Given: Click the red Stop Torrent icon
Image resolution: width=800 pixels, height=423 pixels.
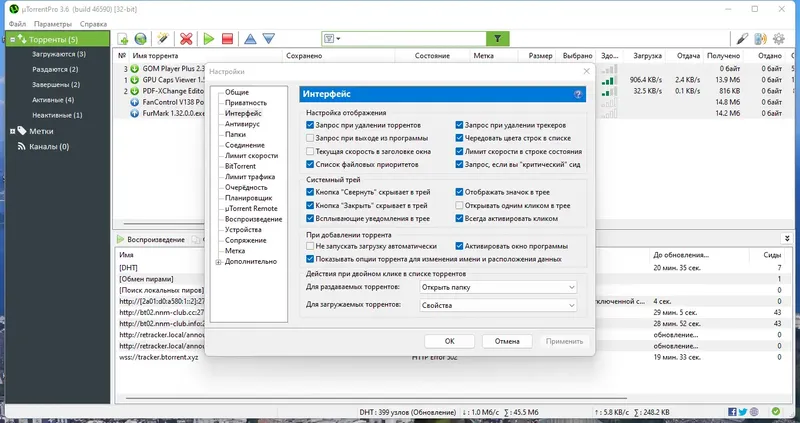Looking at the screenshot, I should pyautogui.click(x=228, y=39).
